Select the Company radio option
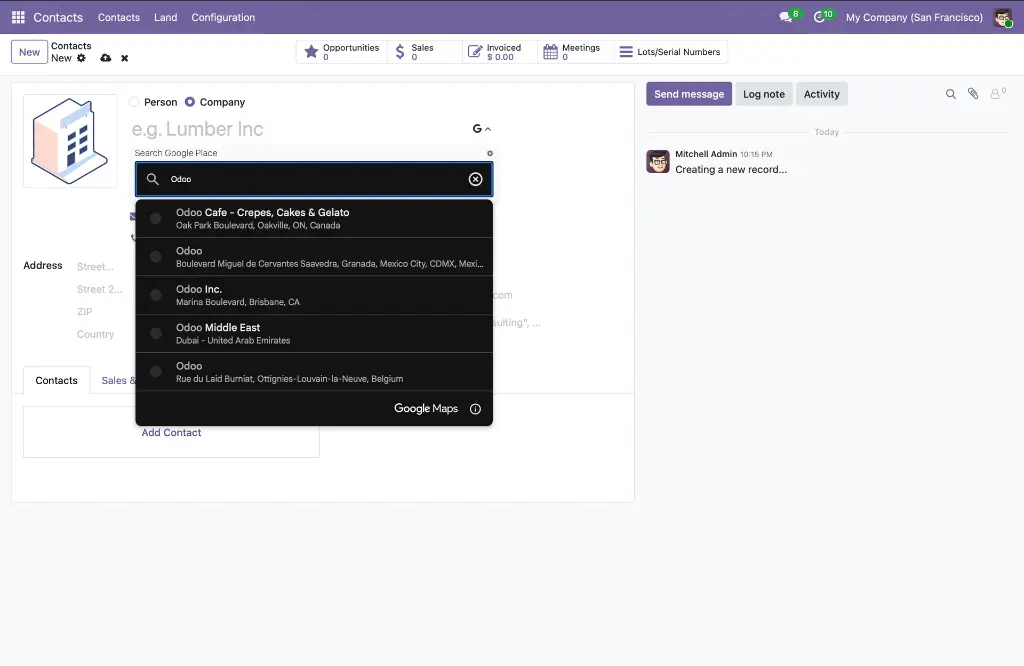This screenshot has width=1024, height=666. click(190, 102)
